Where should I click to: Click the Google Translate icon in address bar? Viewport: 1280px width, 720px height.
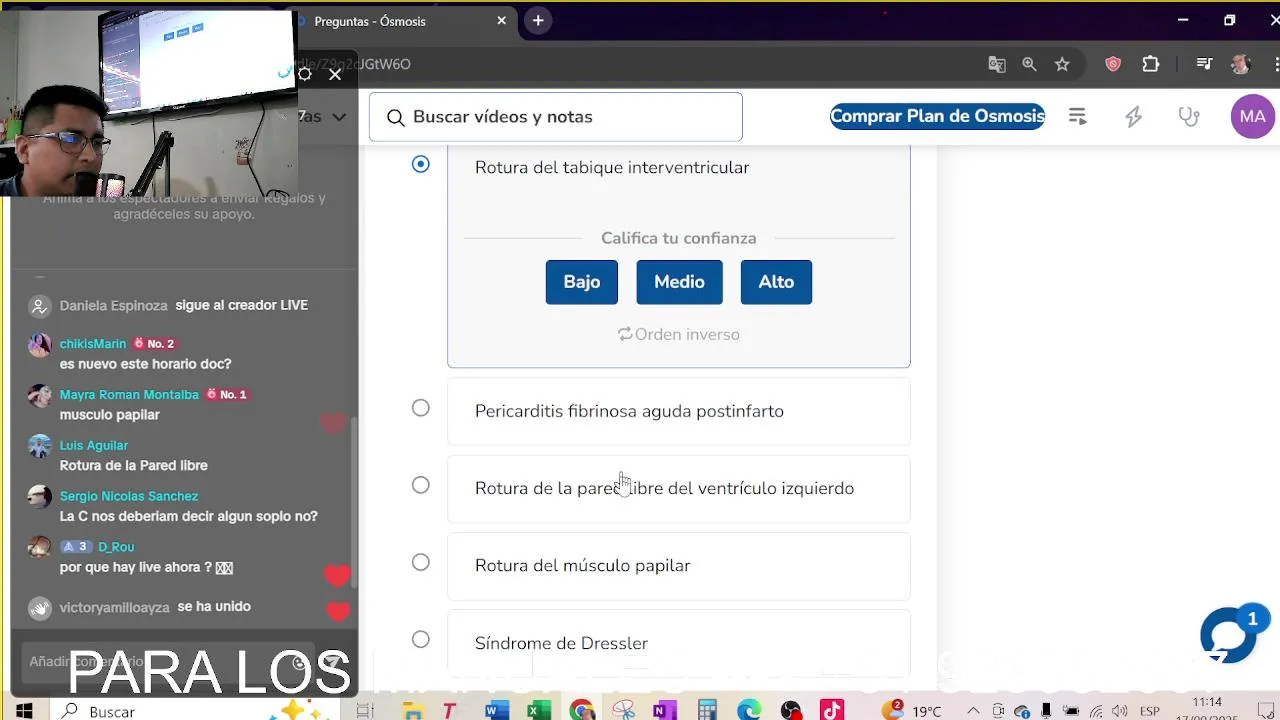(x=997, y=64)
